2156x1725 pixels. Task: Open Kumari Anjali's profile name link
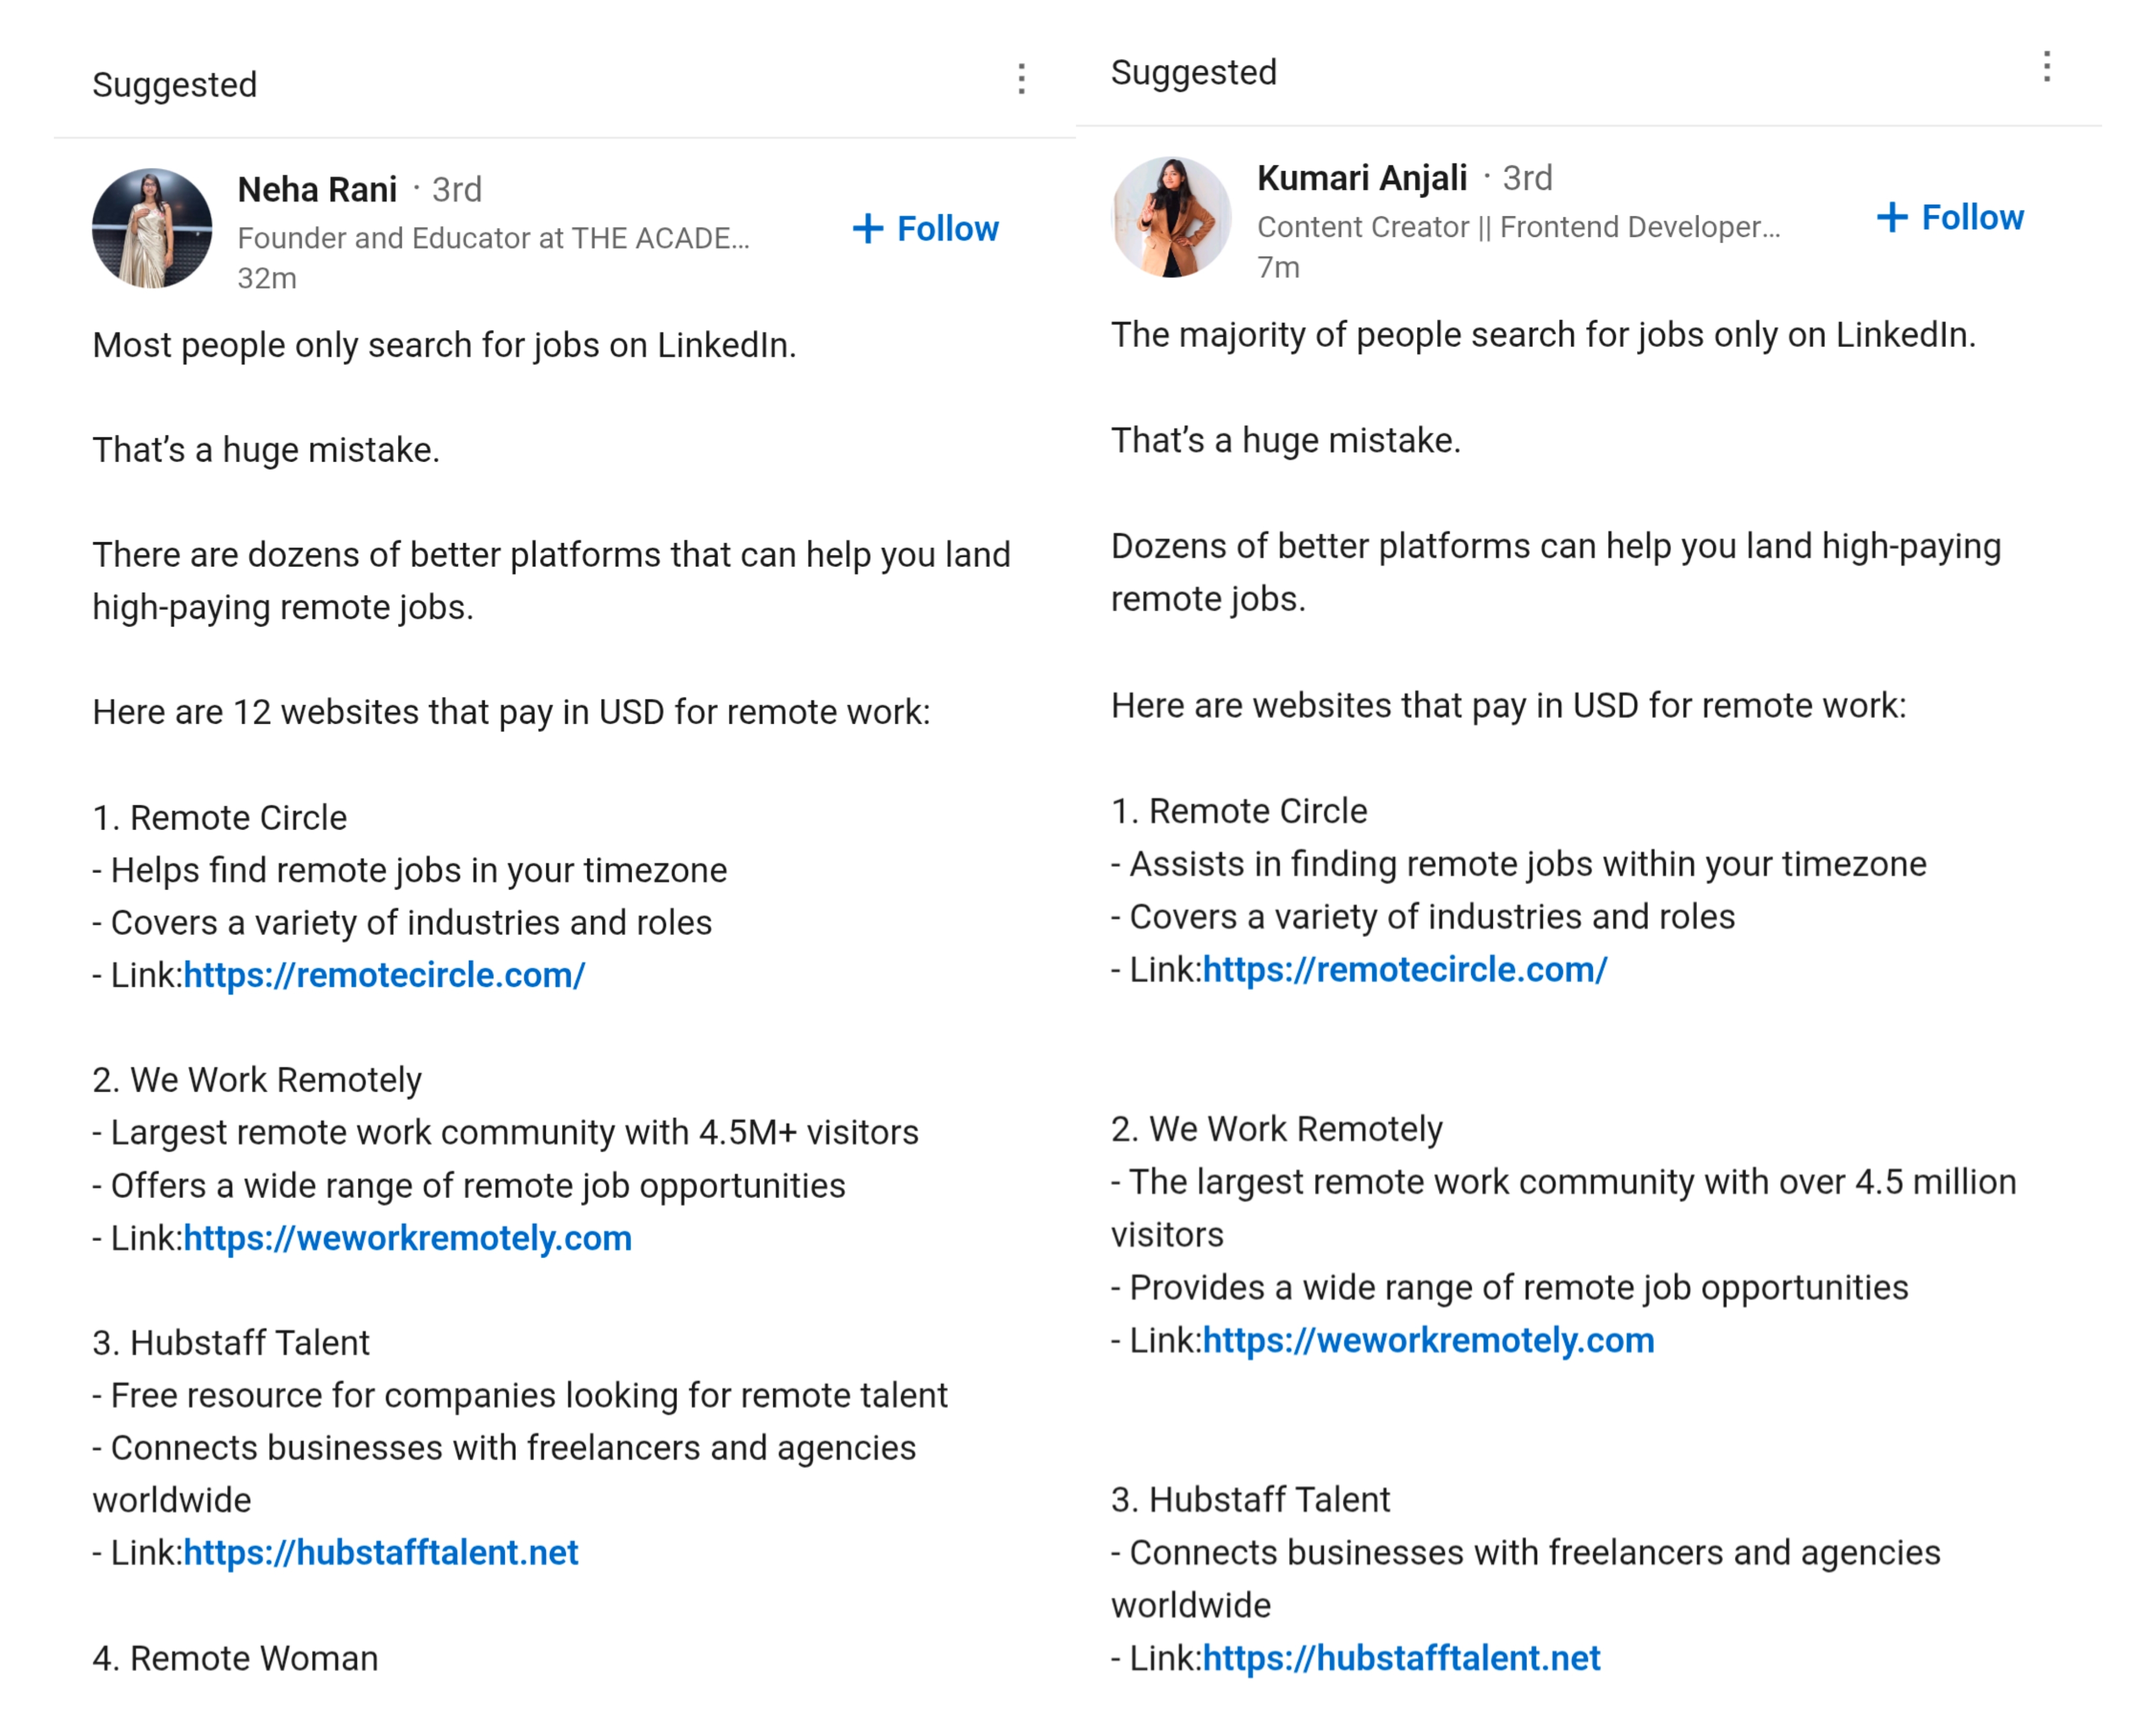point(1361,178)
